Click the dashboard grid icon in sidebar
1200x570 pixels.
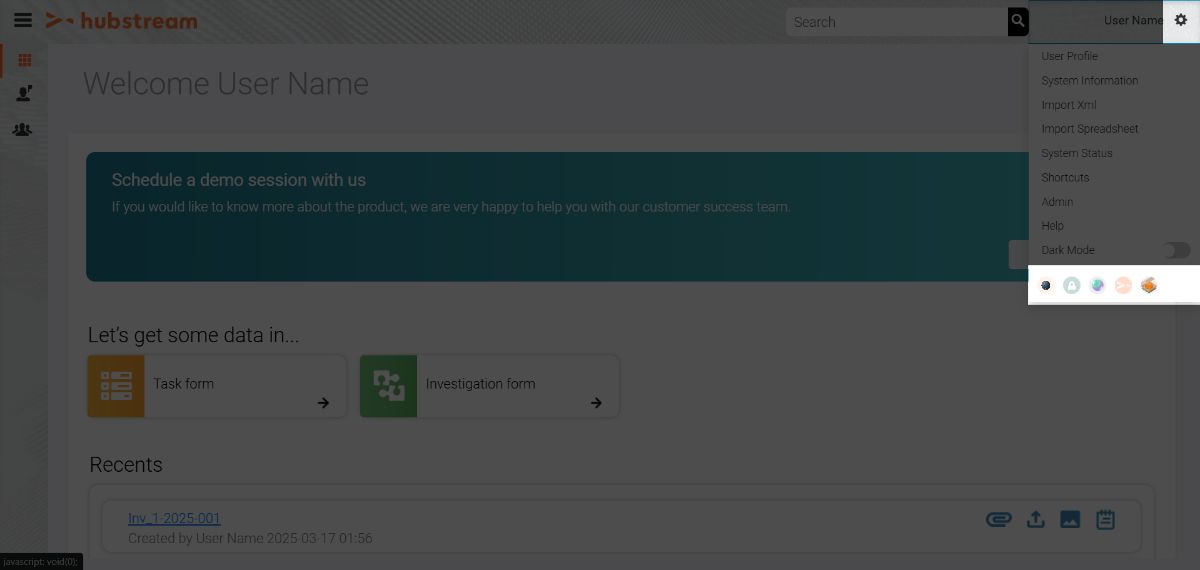coord(24,61)
